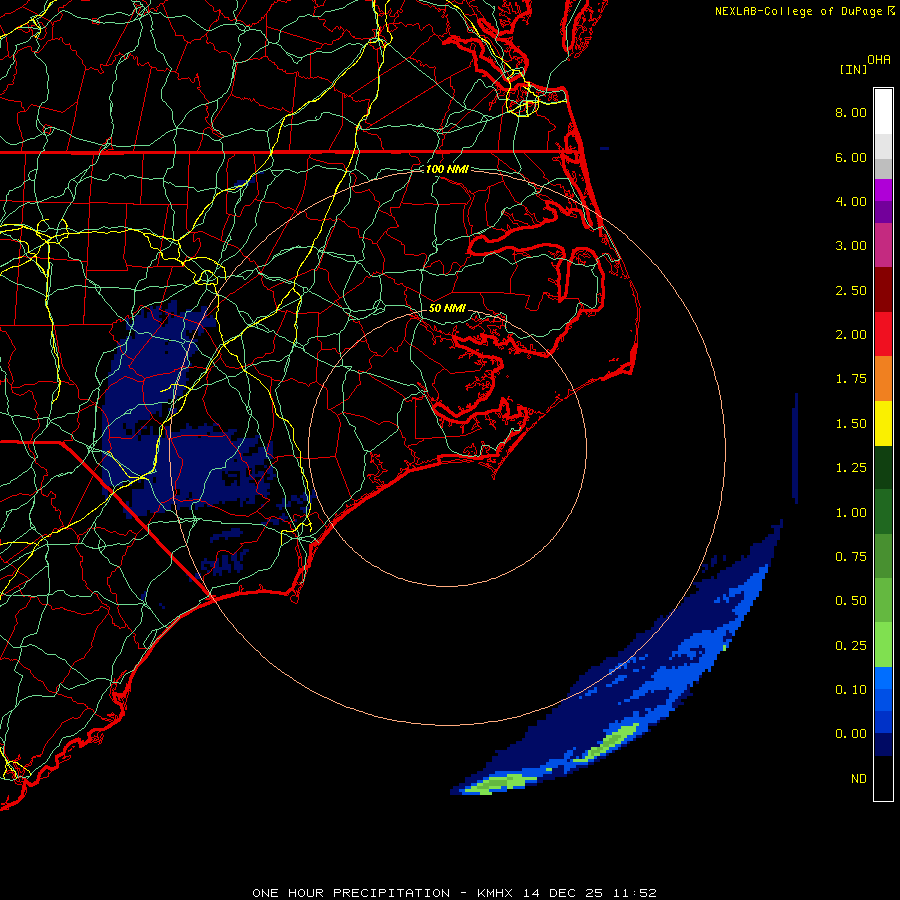The image size is (900, 900).
Task: Select the 1.50 legend value
Action: (x=851, y=424)
